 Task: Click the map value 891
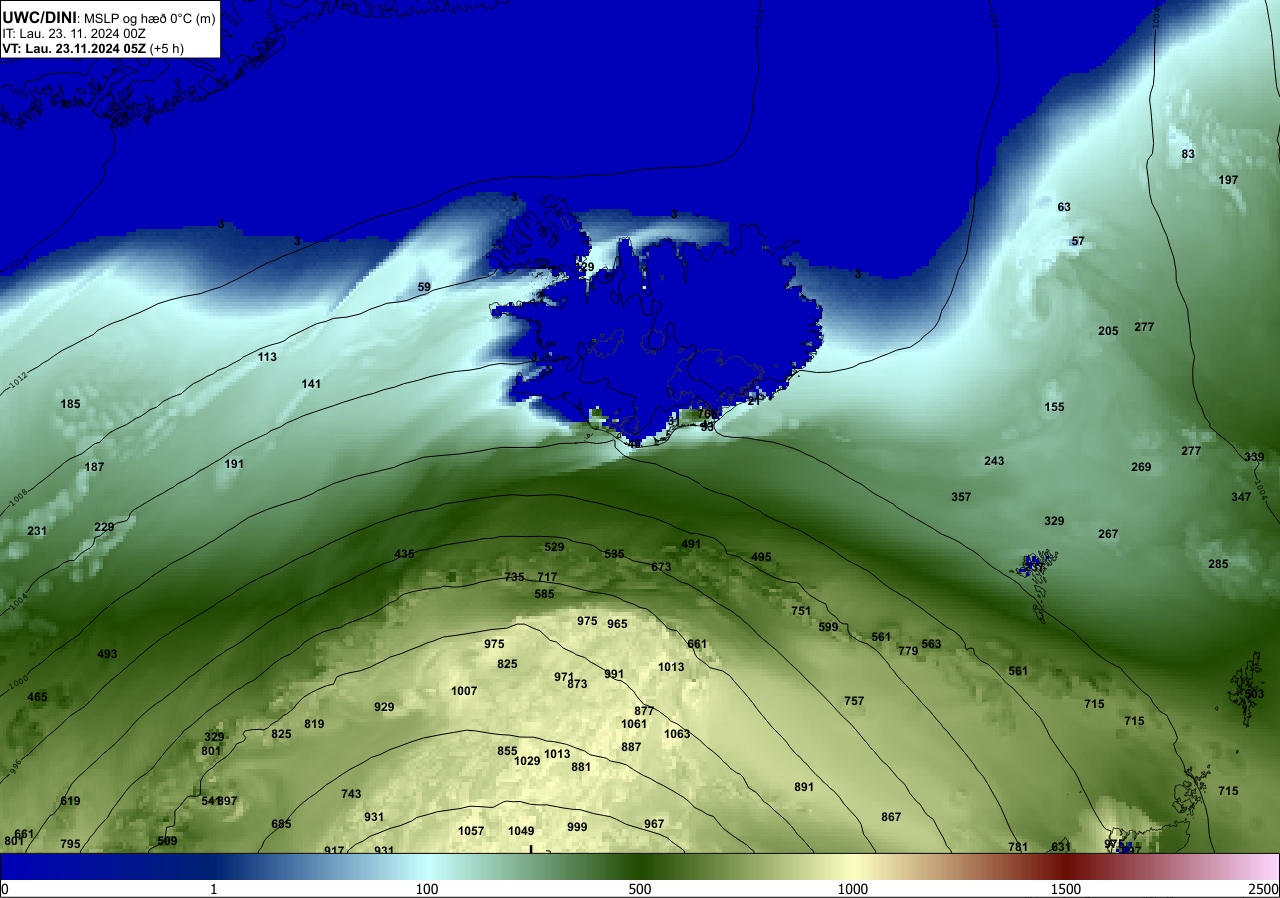pos(804,787)
